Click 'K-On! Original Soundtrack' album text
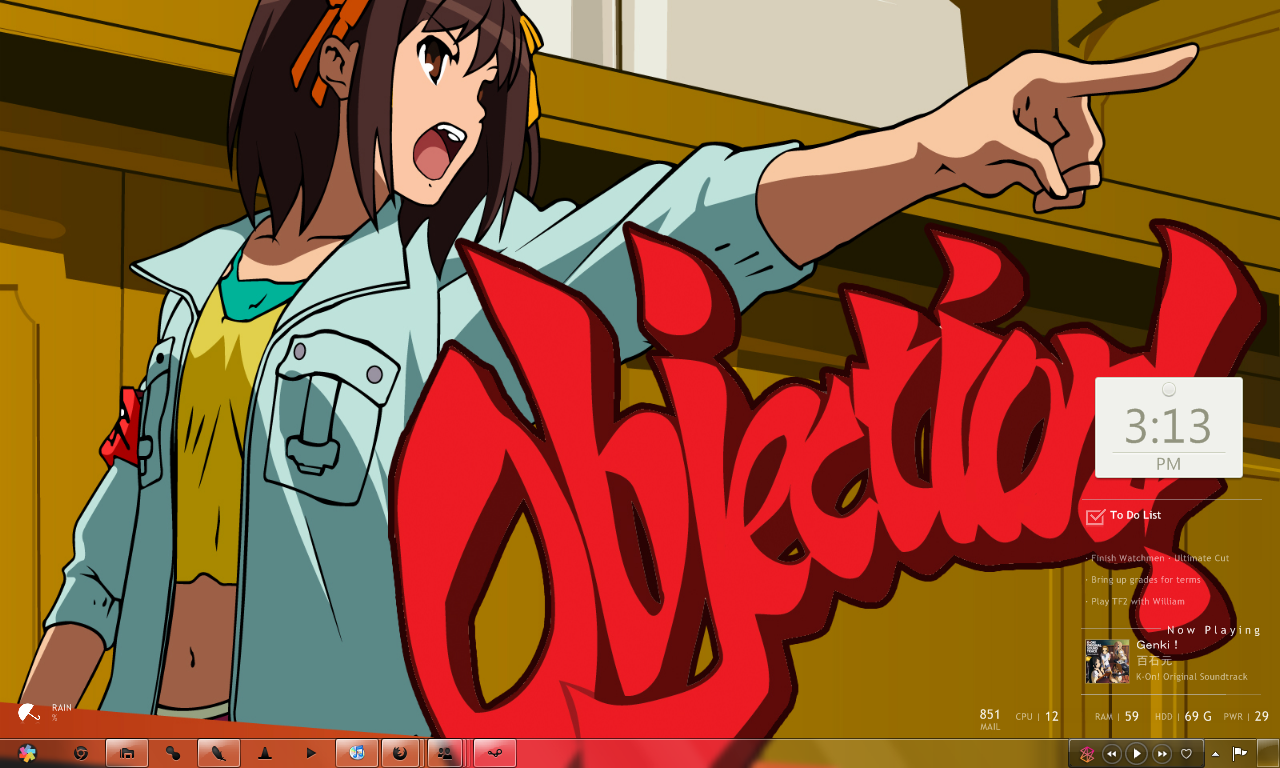Screen dimensions: 1280x768 pyautogui.click(x=1192, y=677)
